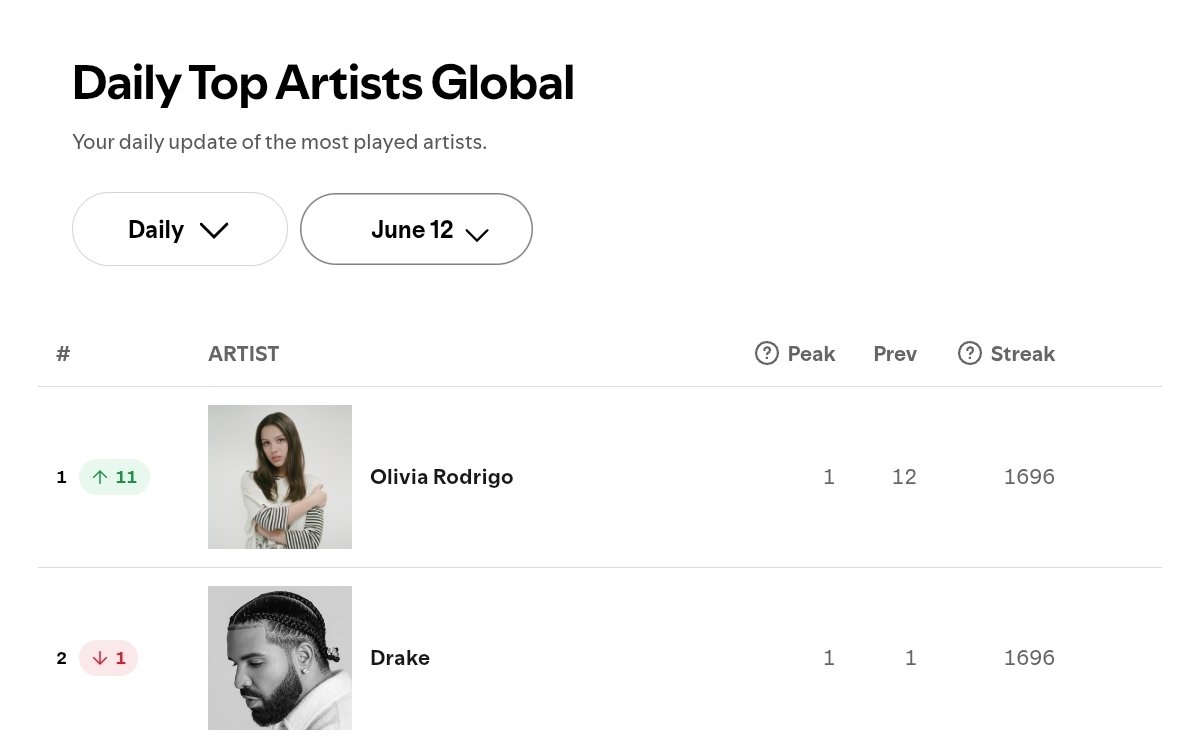Click the # rank column header
The image size is (1200, 748).
tap(63, 353)
